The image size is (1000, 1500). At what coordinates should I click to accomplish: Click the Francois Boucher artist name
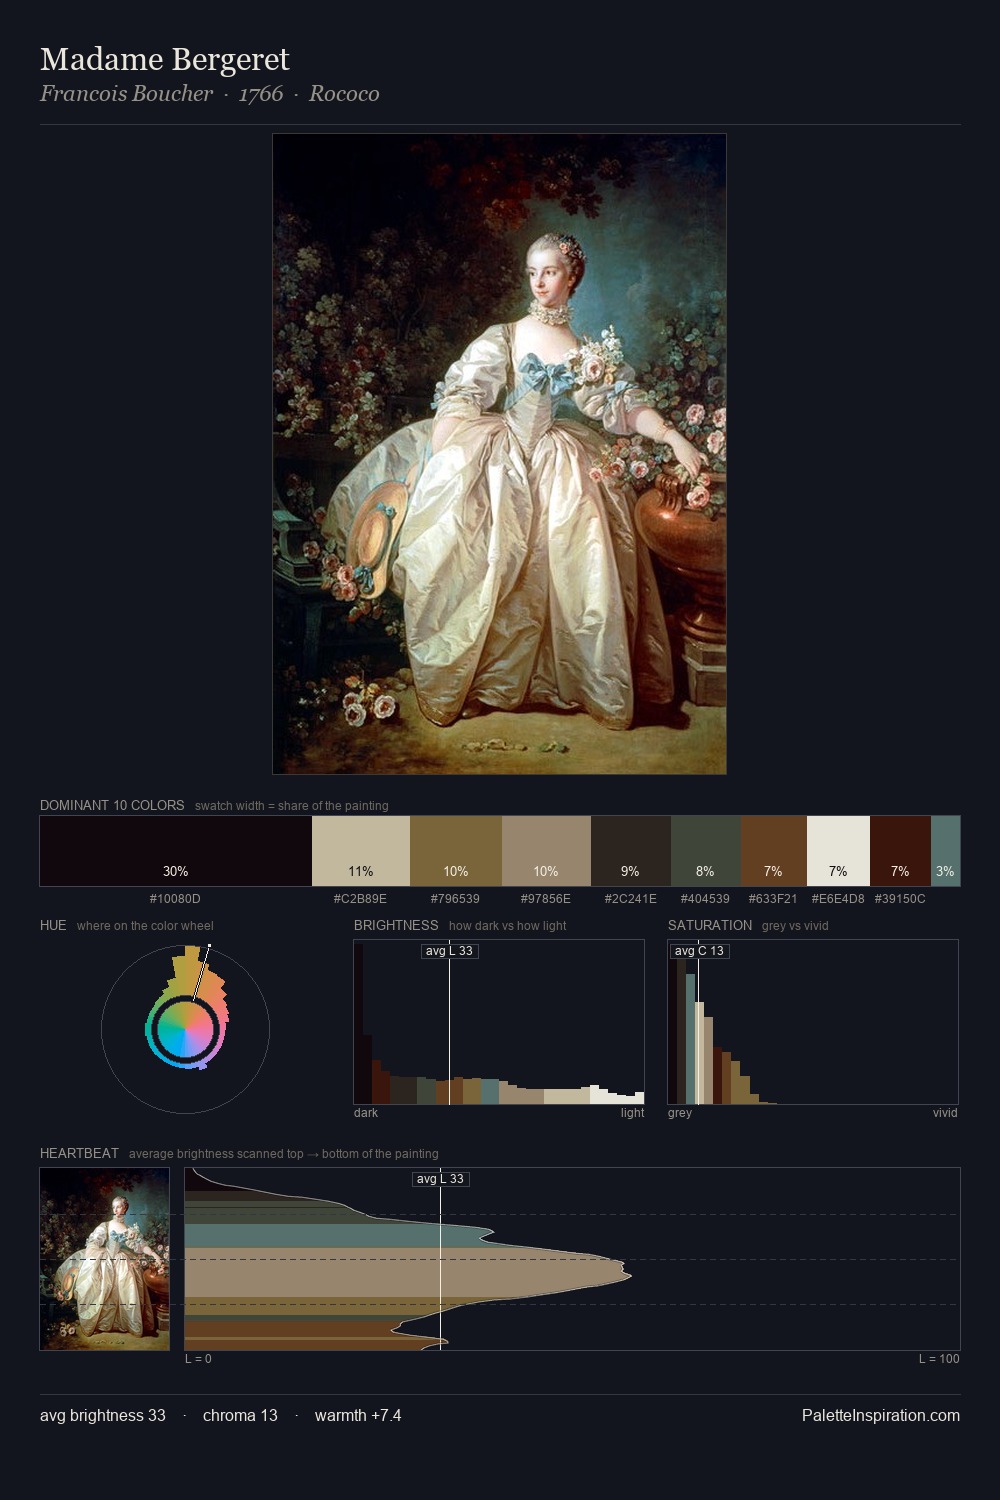tap(127, 94)
